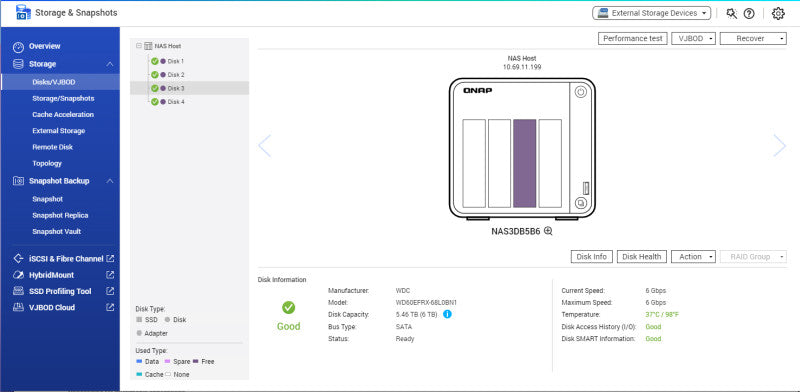This screenshot has height=392, width=800.
Task: Open the Action dropdown menu
Action: pos(693,257)
